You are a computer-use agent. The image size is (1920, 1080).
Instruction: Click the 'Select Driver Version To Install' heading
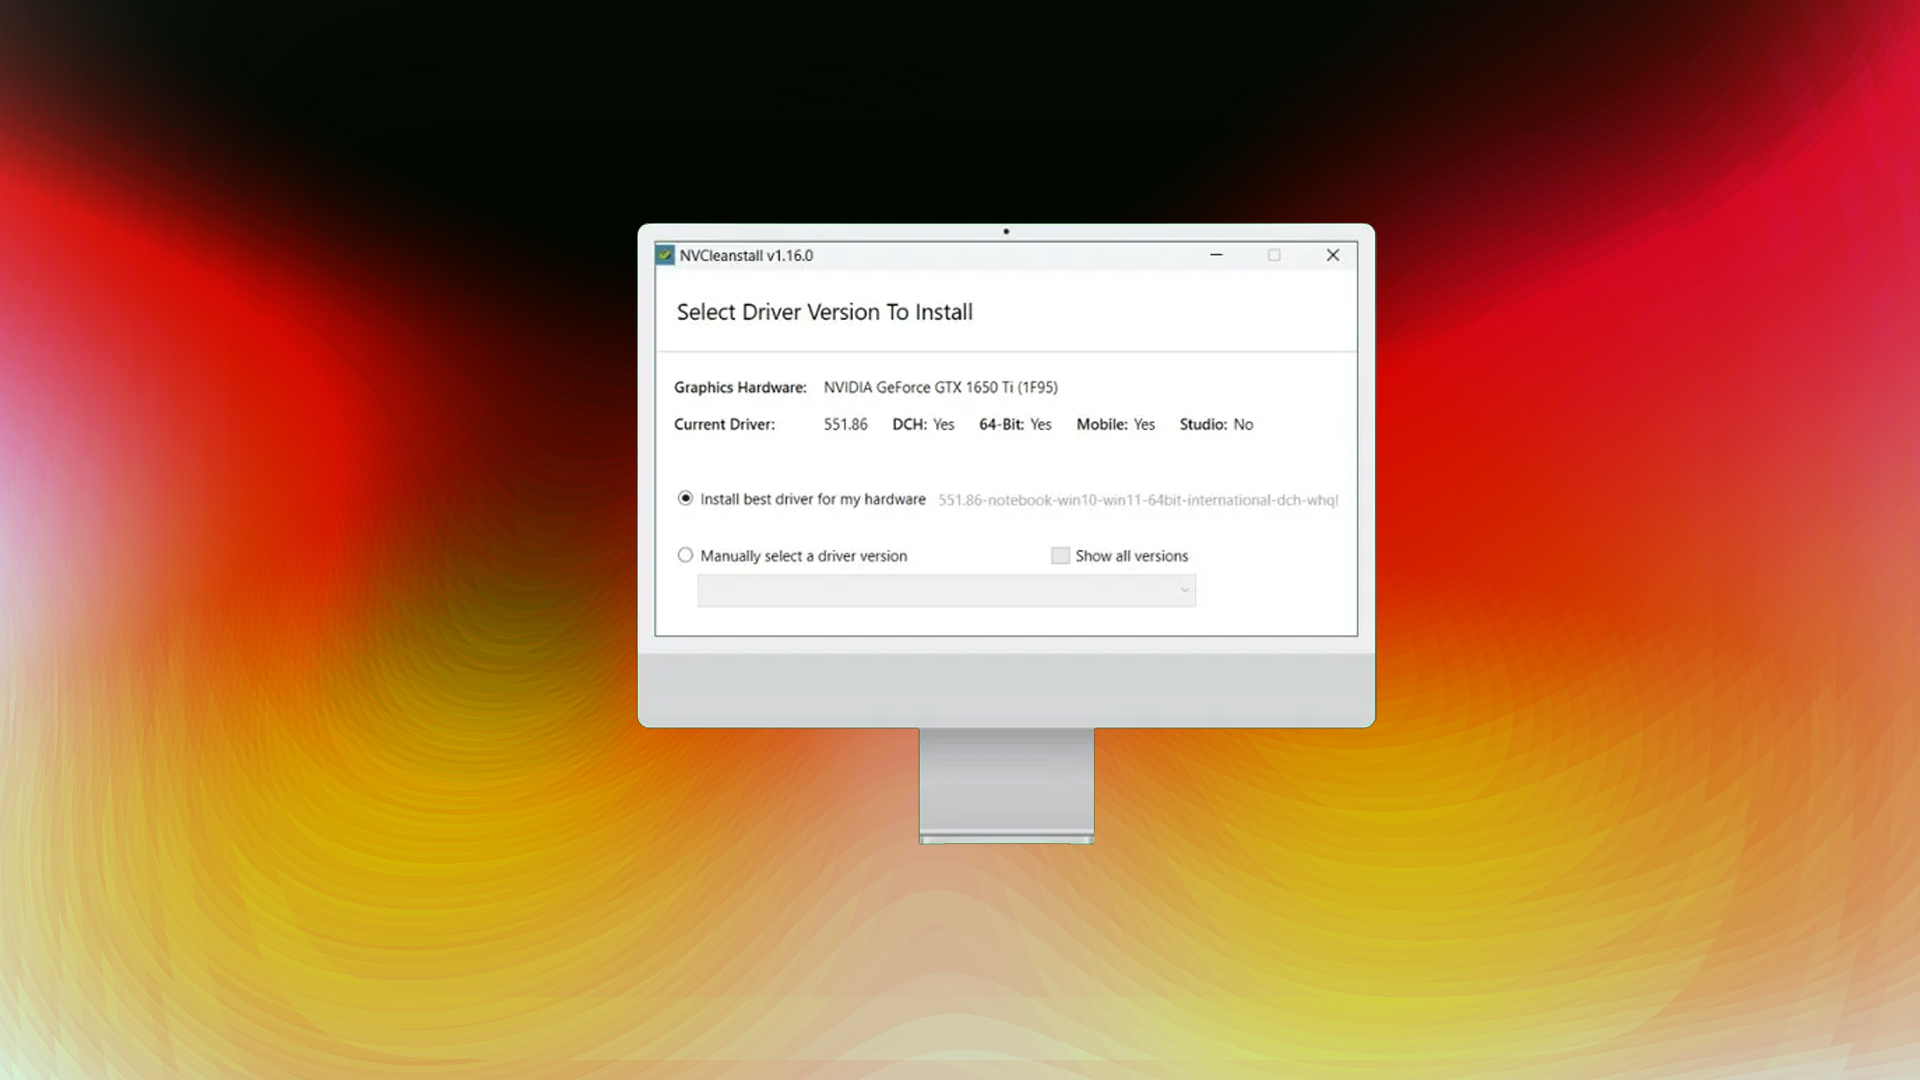pos(825,312)
